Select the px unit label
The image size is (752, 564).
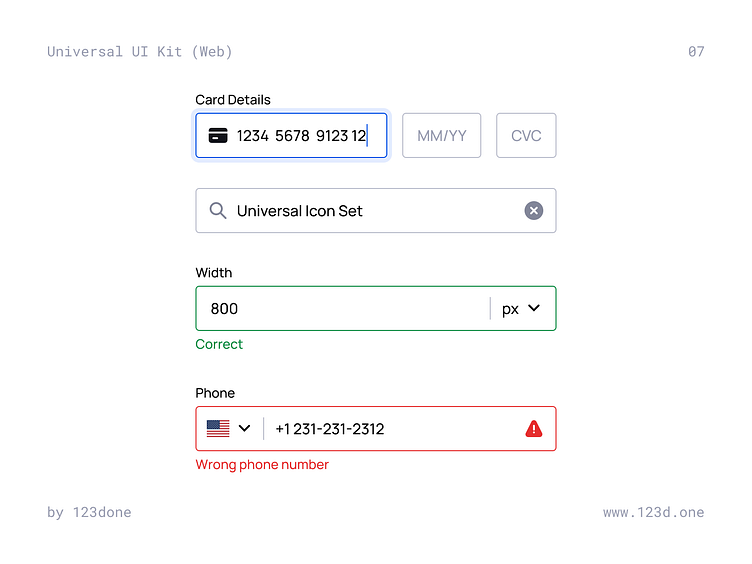(510, 309)
